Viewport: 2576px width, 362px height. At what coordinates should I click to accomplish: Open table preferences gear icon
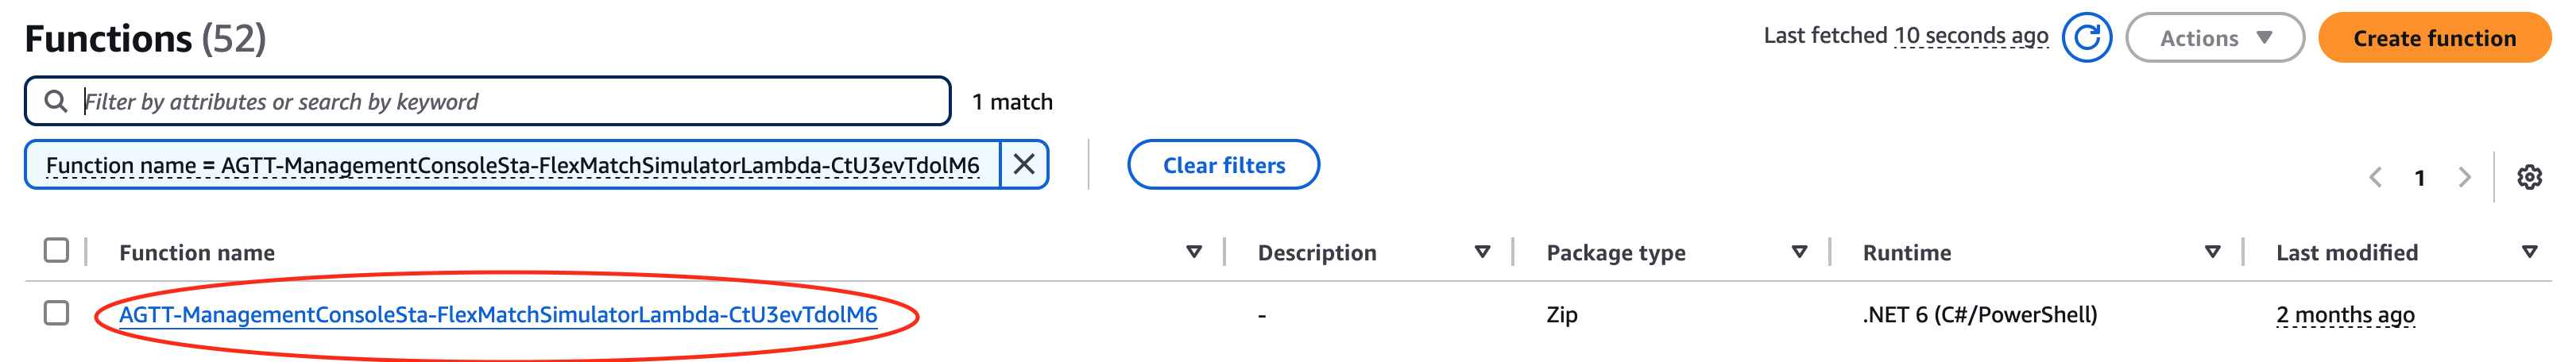(2529, 178)
